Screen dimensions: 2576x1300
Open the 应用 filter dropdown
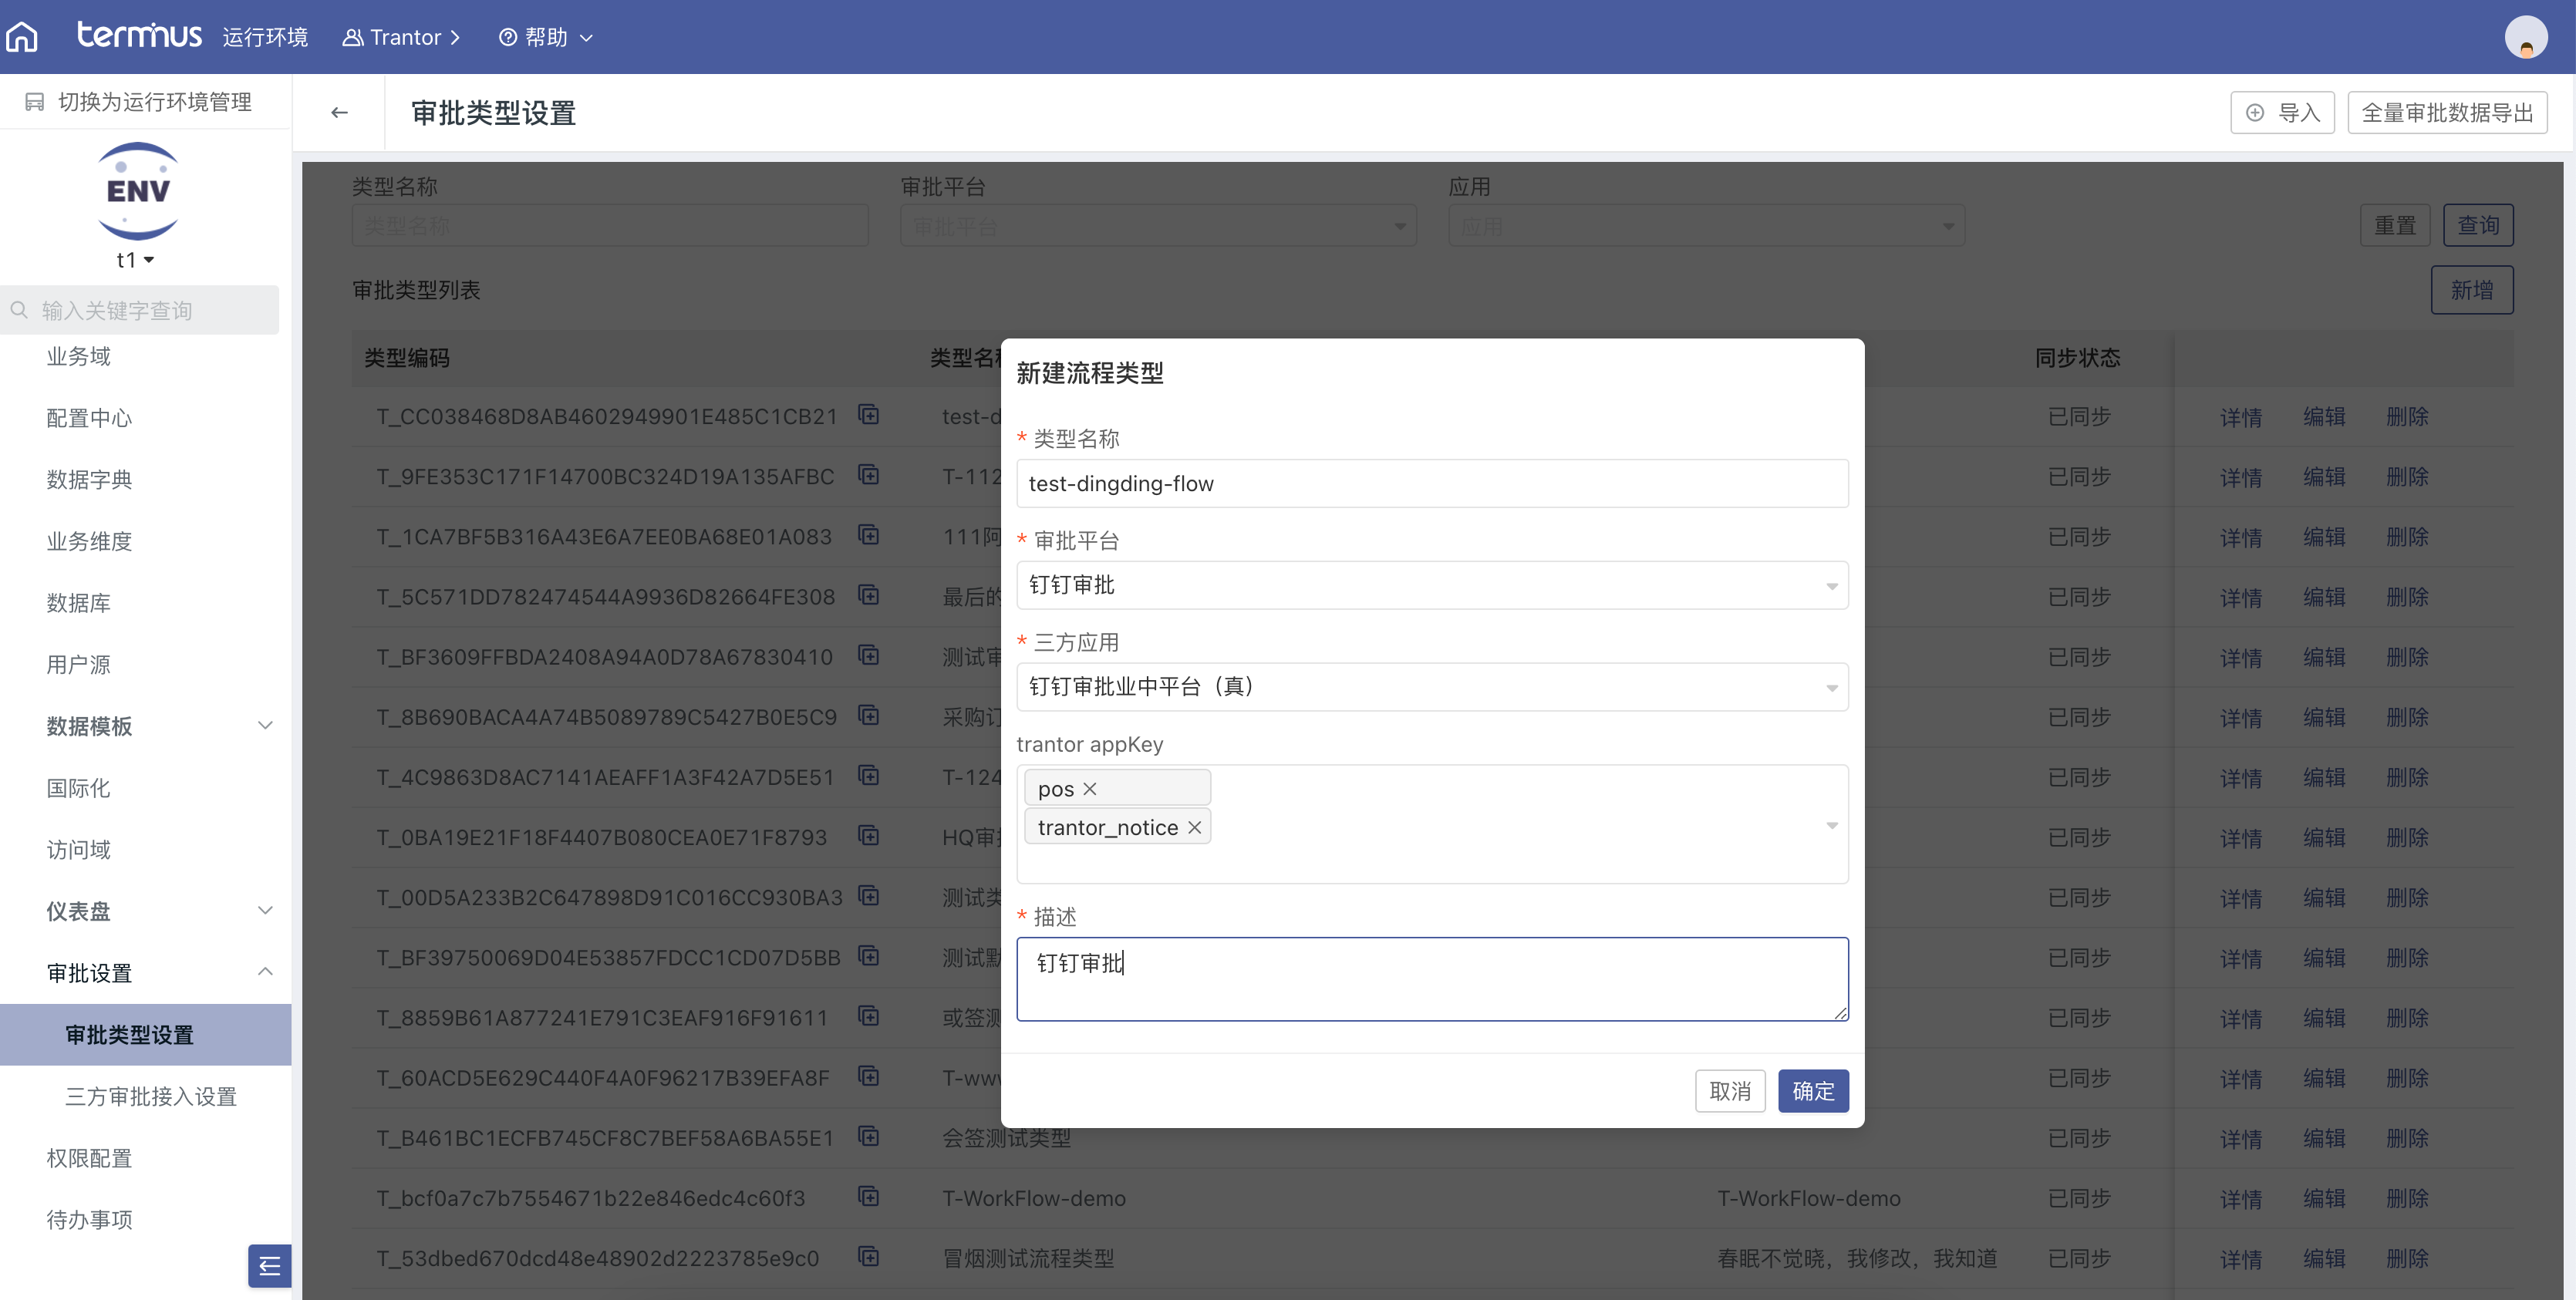point(1706,226)
